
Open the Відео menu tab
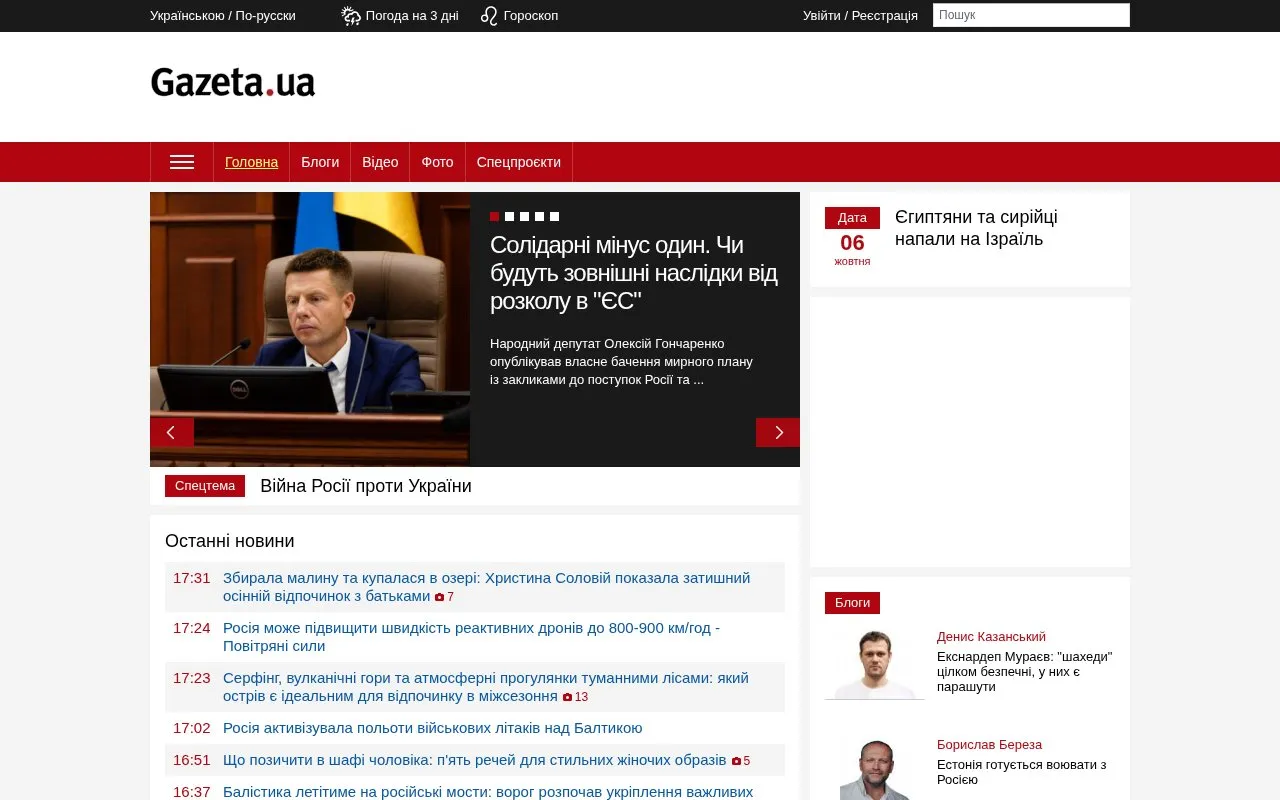tap(380, 162)
